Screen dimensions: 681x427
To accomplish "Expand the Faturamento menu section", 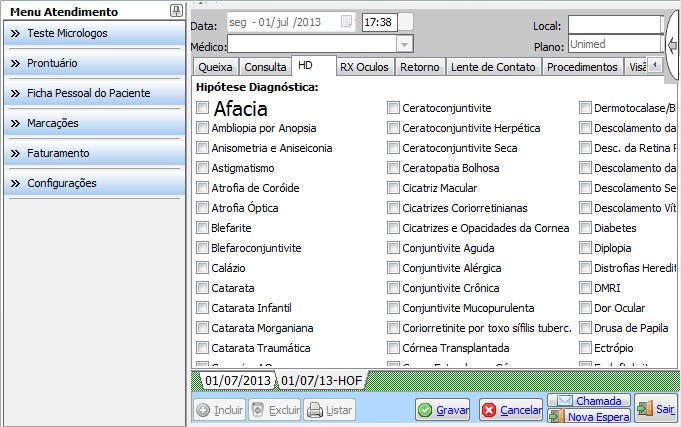I will (93, 153).
